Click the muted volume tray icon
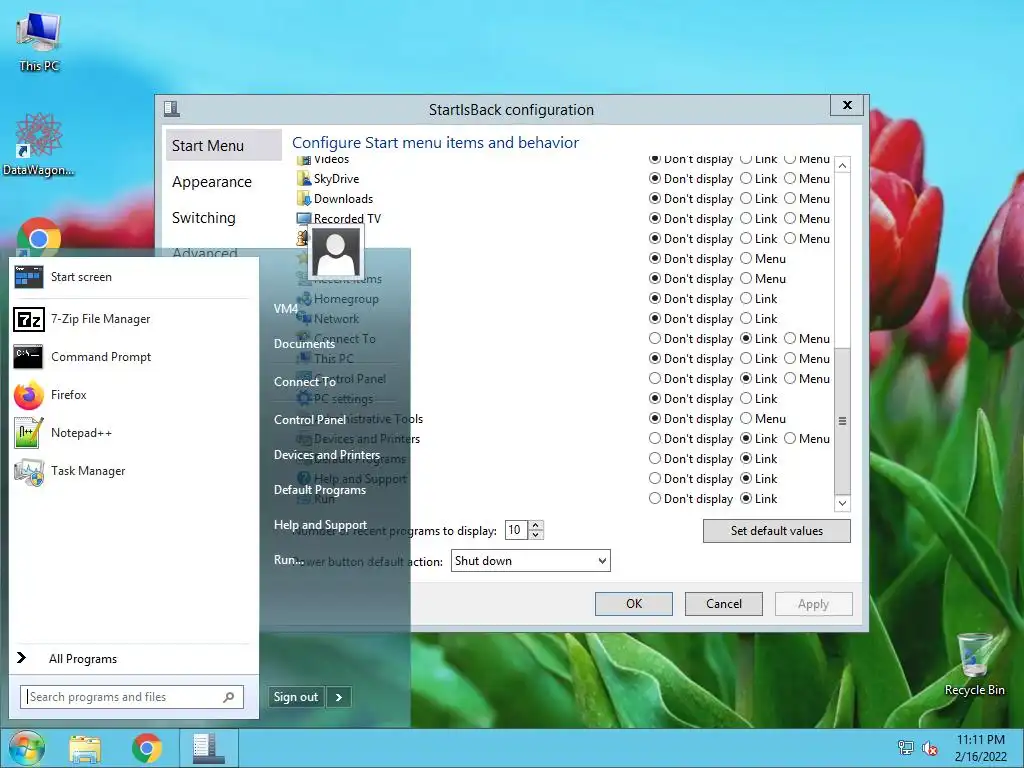The width and height of the screenshot is (1024, 768). coord(929,748)
